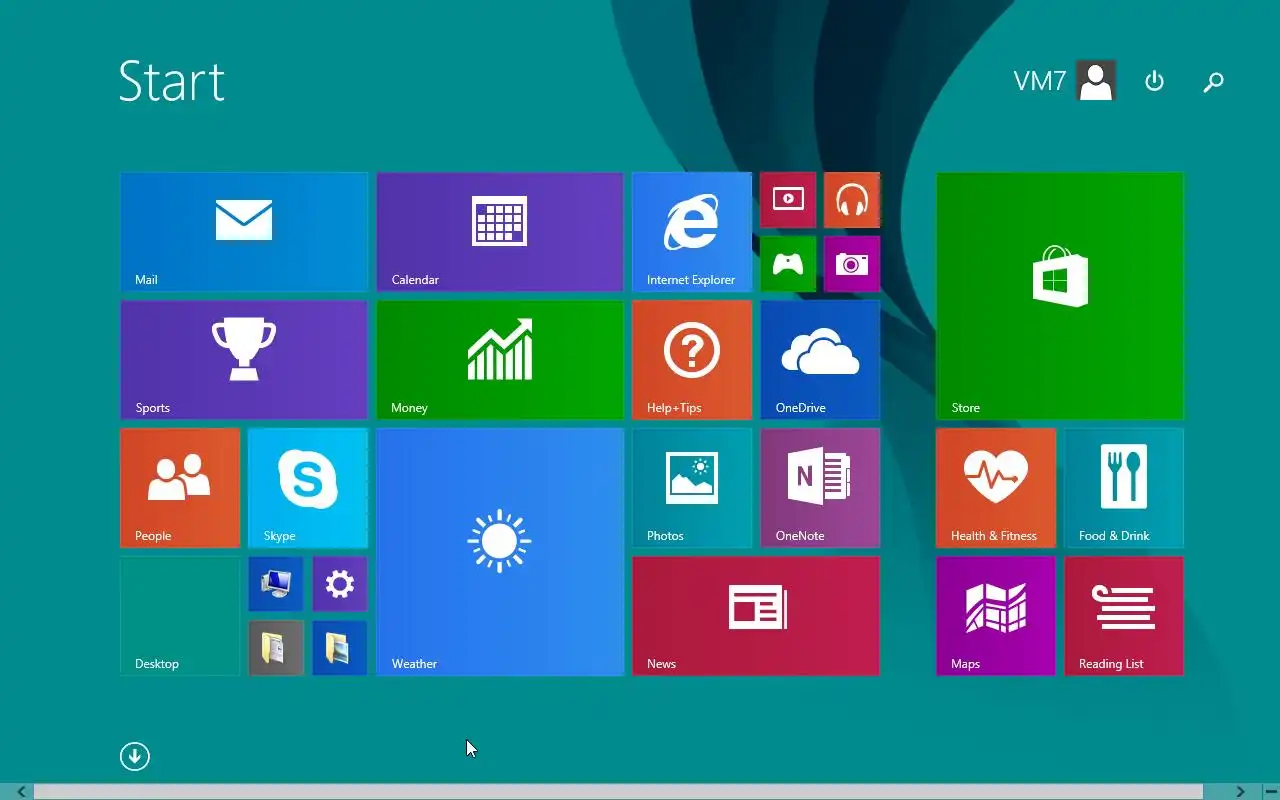Open the Music headphones tile

pos(852,200)
